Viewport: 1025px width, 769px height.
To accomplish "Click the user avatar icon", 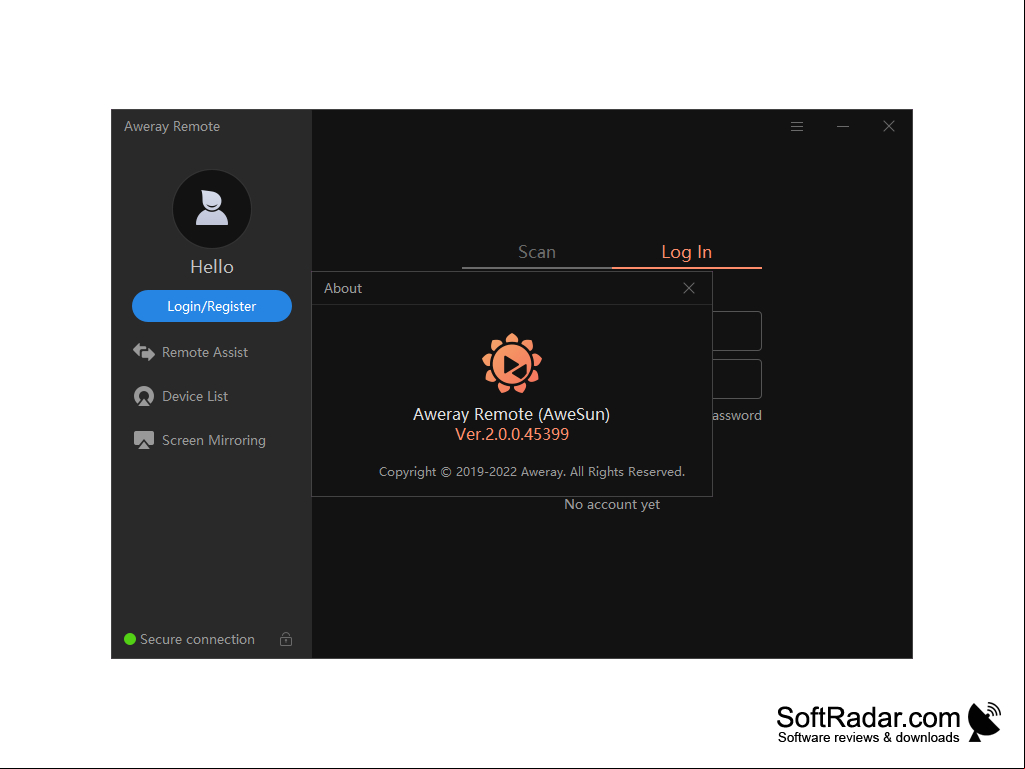I will 212,209.
